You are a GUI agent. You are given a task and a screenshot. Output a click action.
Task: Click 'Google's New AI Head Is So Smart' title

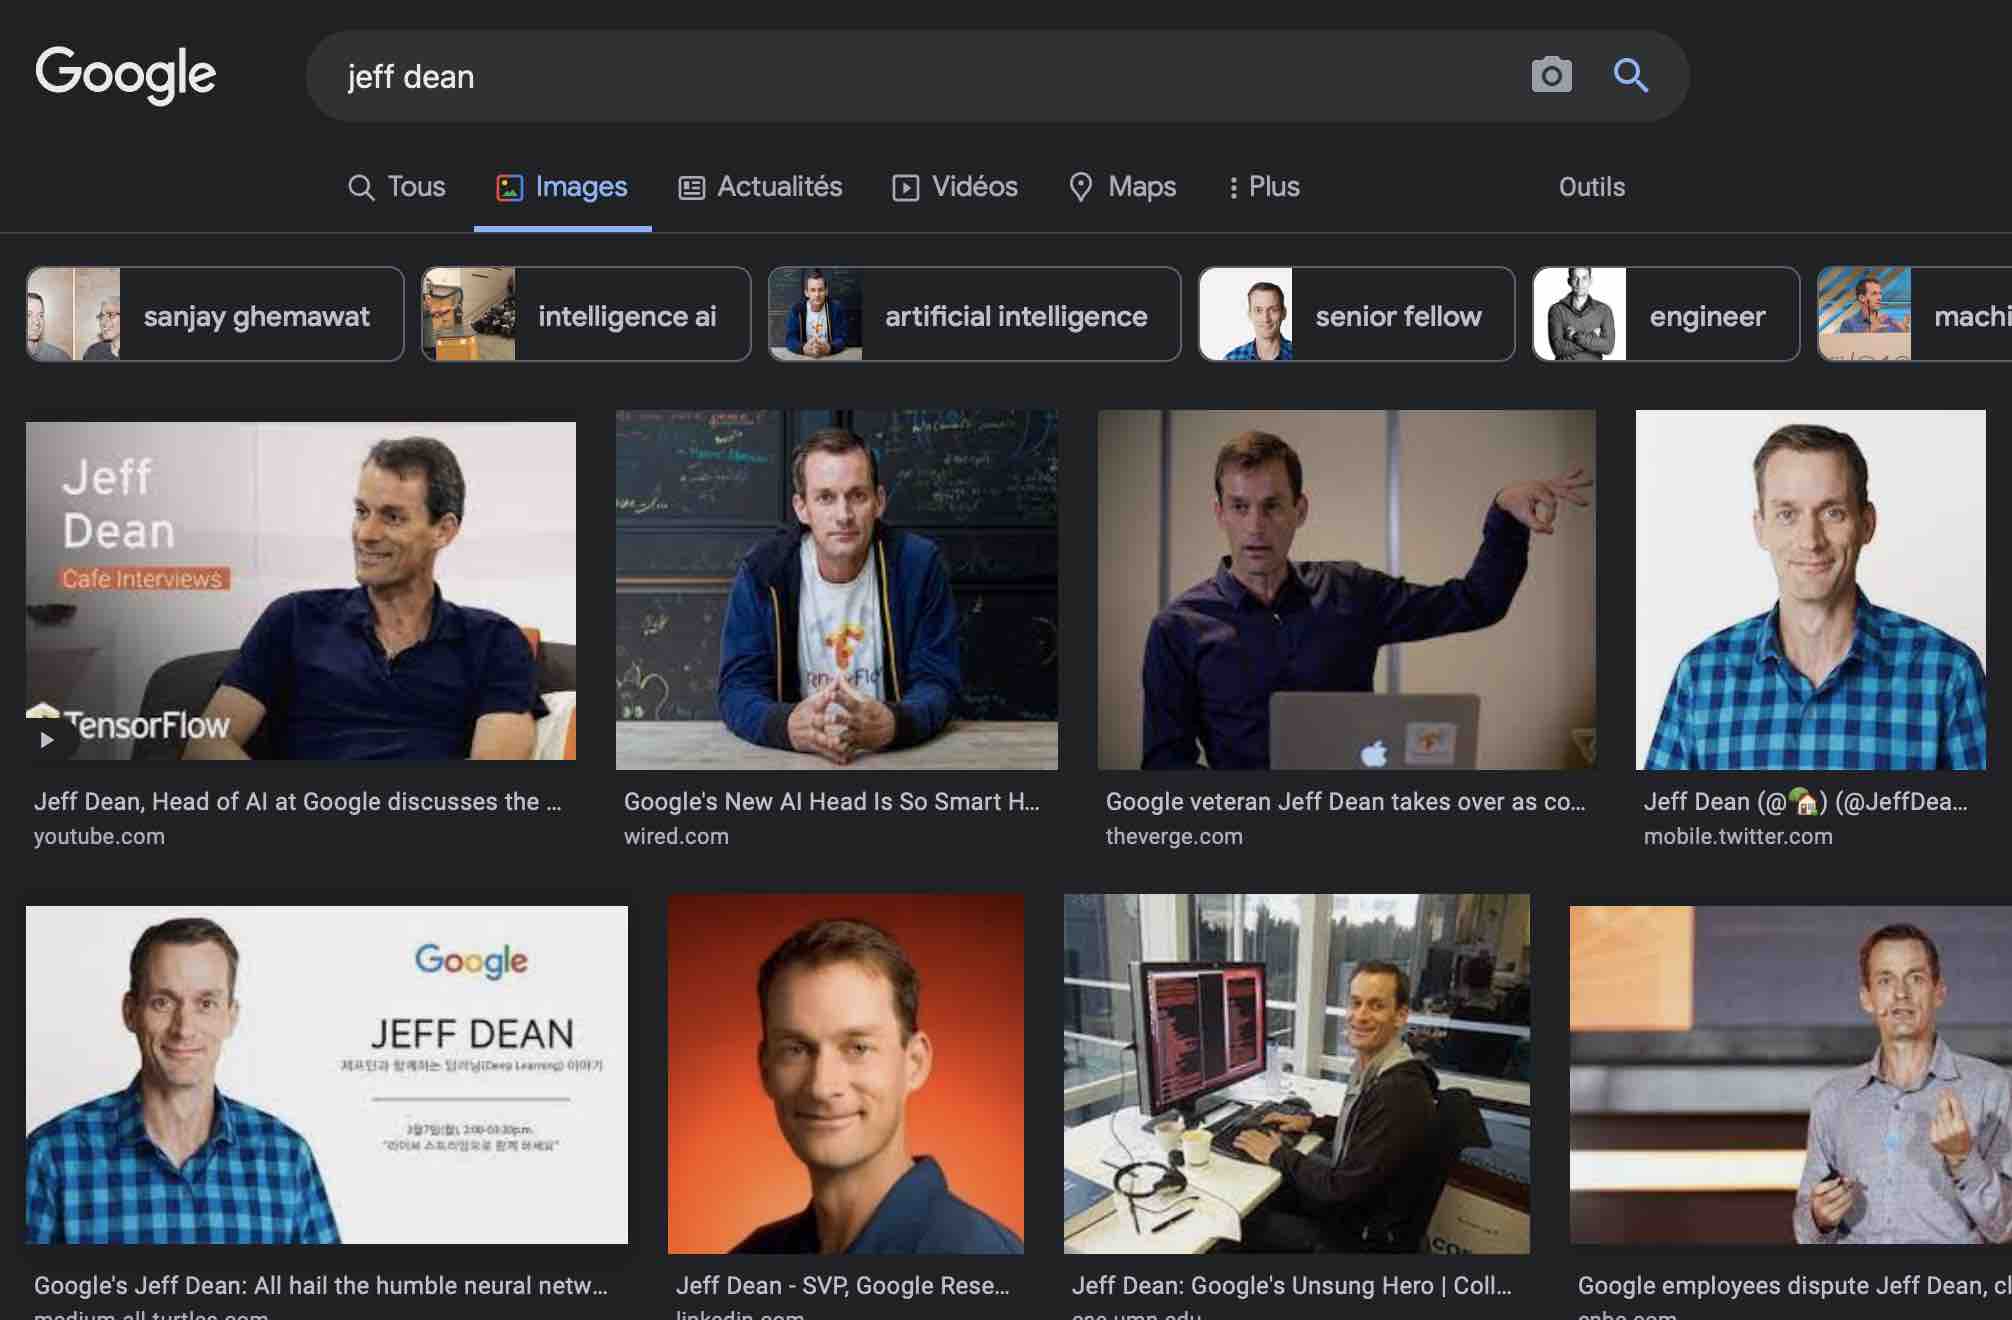[831, 802]
